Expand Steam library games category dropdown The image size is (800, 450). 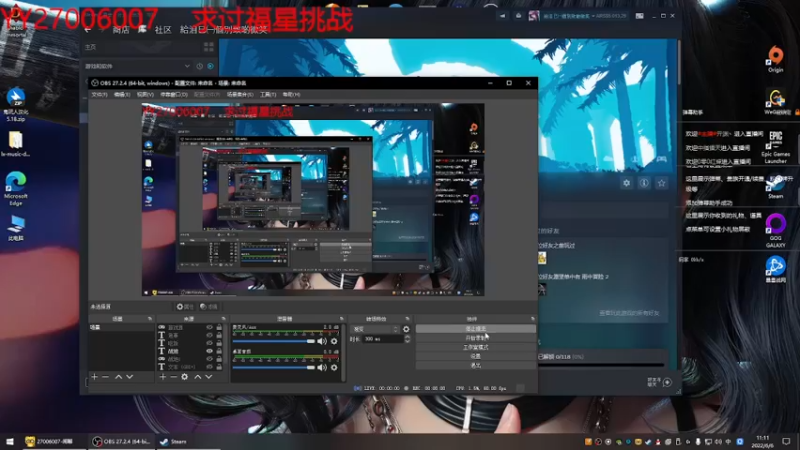click(x=187, y=66)
